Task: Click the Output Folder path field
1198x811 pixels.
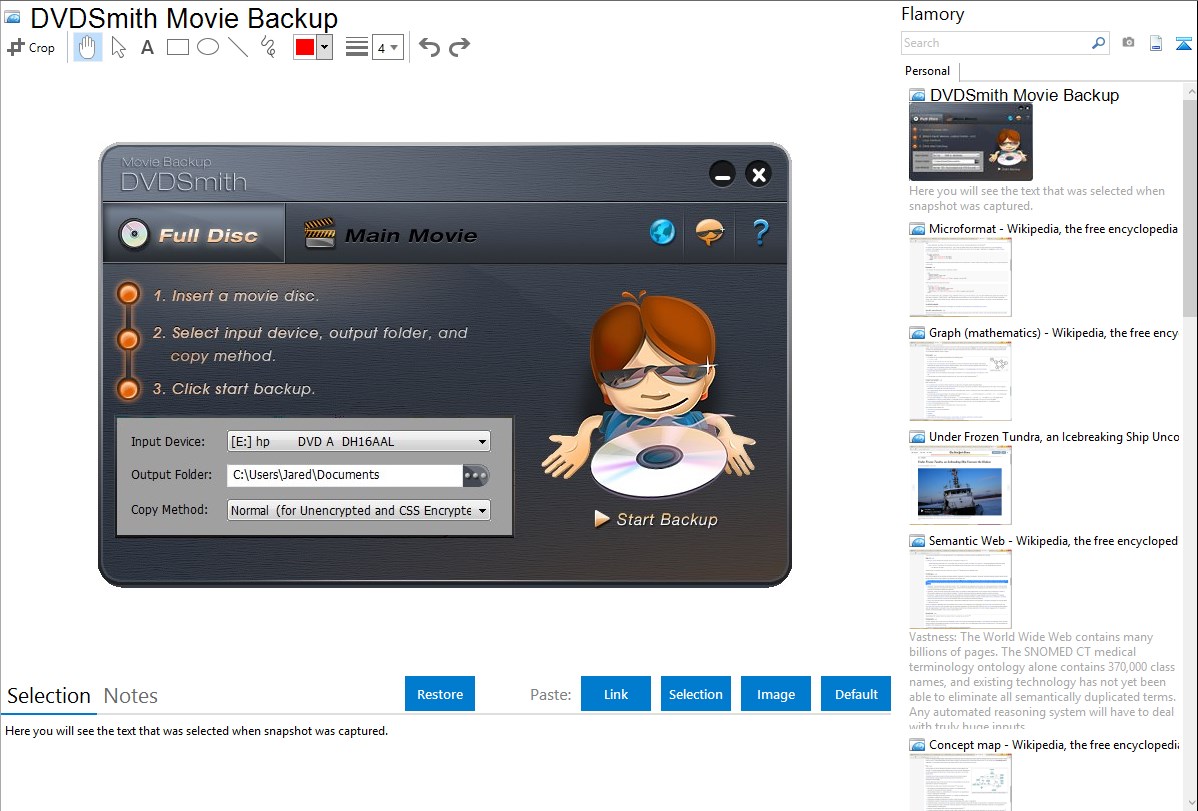Action: 345,475
